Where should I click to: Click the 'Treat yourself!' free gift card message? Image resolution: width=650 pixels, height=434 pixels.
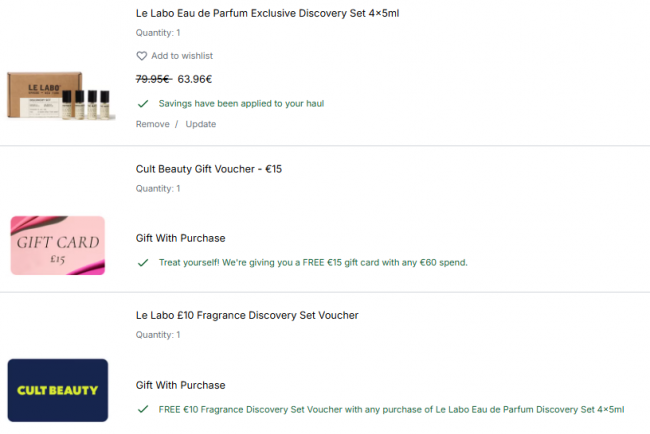pyautogui.click(x=313, y=262)
